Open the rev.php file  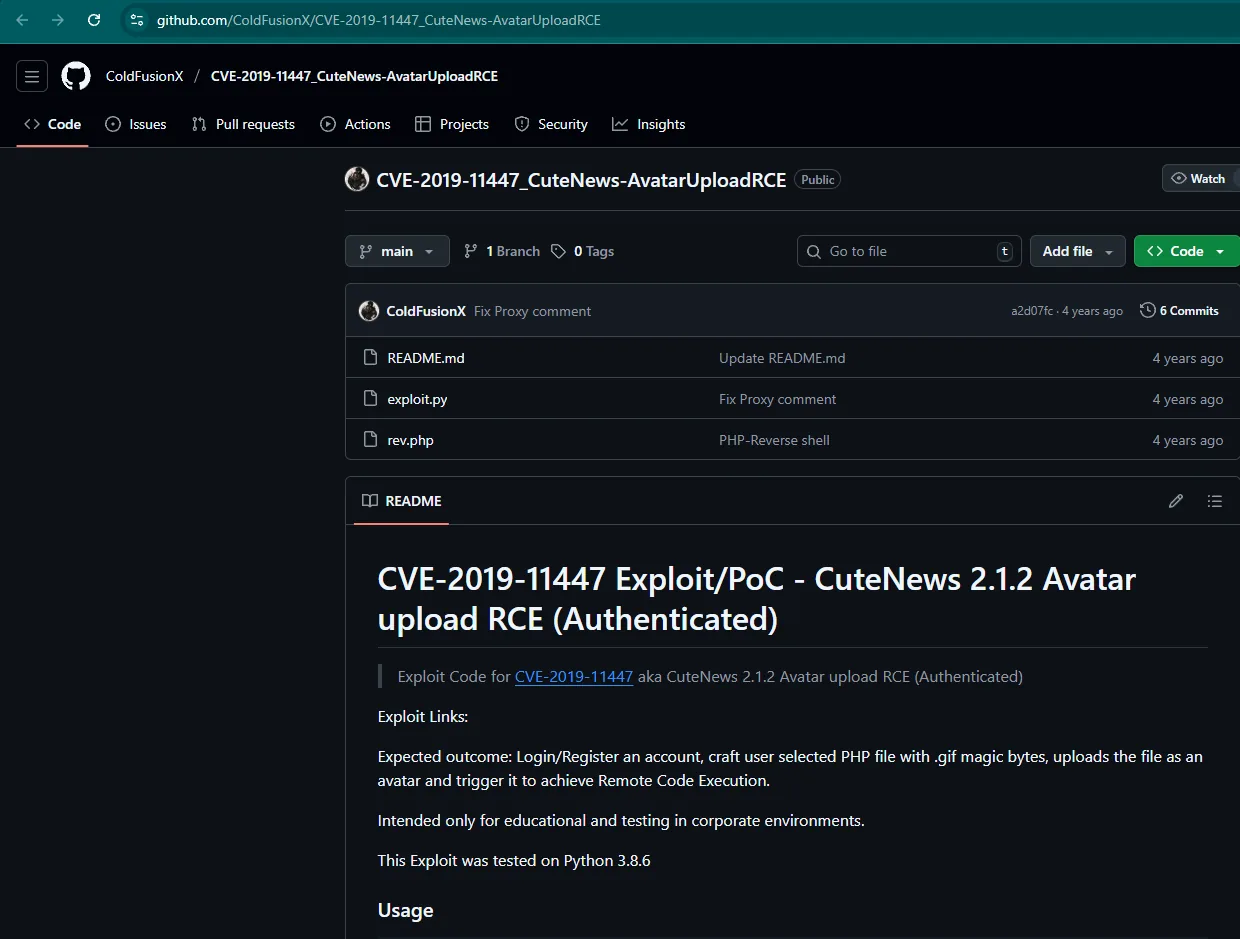click(410, 440)
